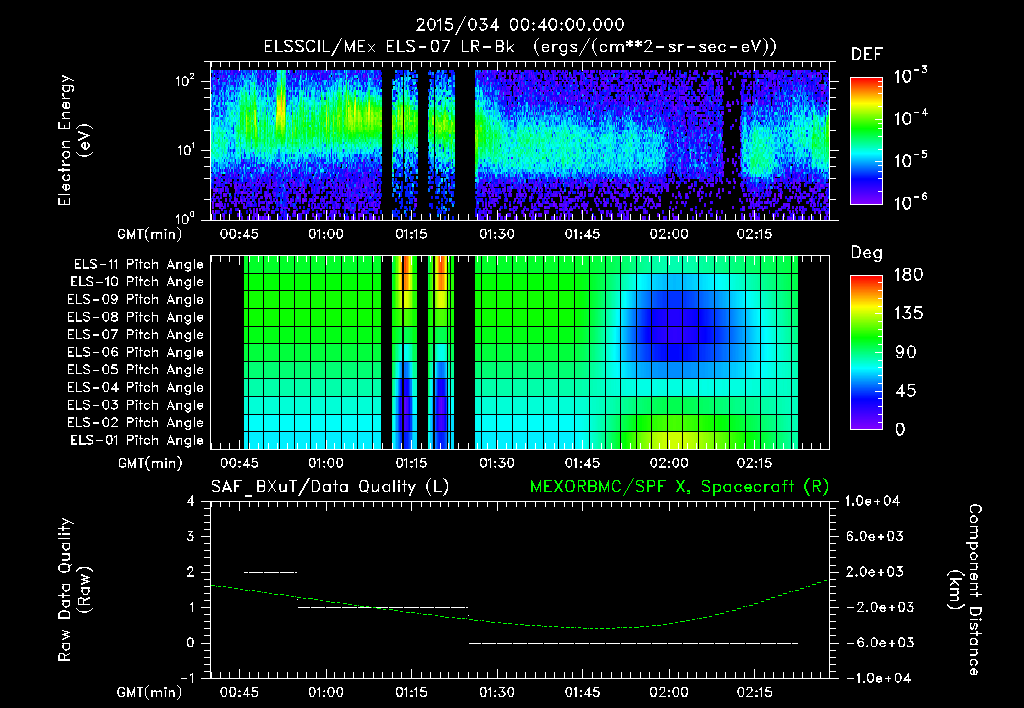Click the "ELS-08 Pitch Angle" row label
The width and height of the screenshot is (1024, 708).
coord(136,317)
